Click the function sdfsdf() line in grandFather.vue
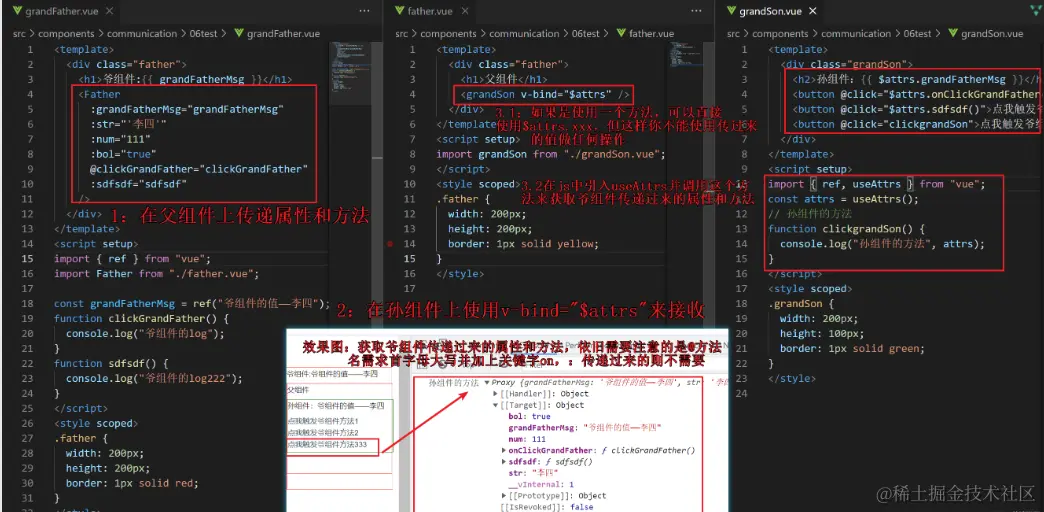 (x=112, y=364)
